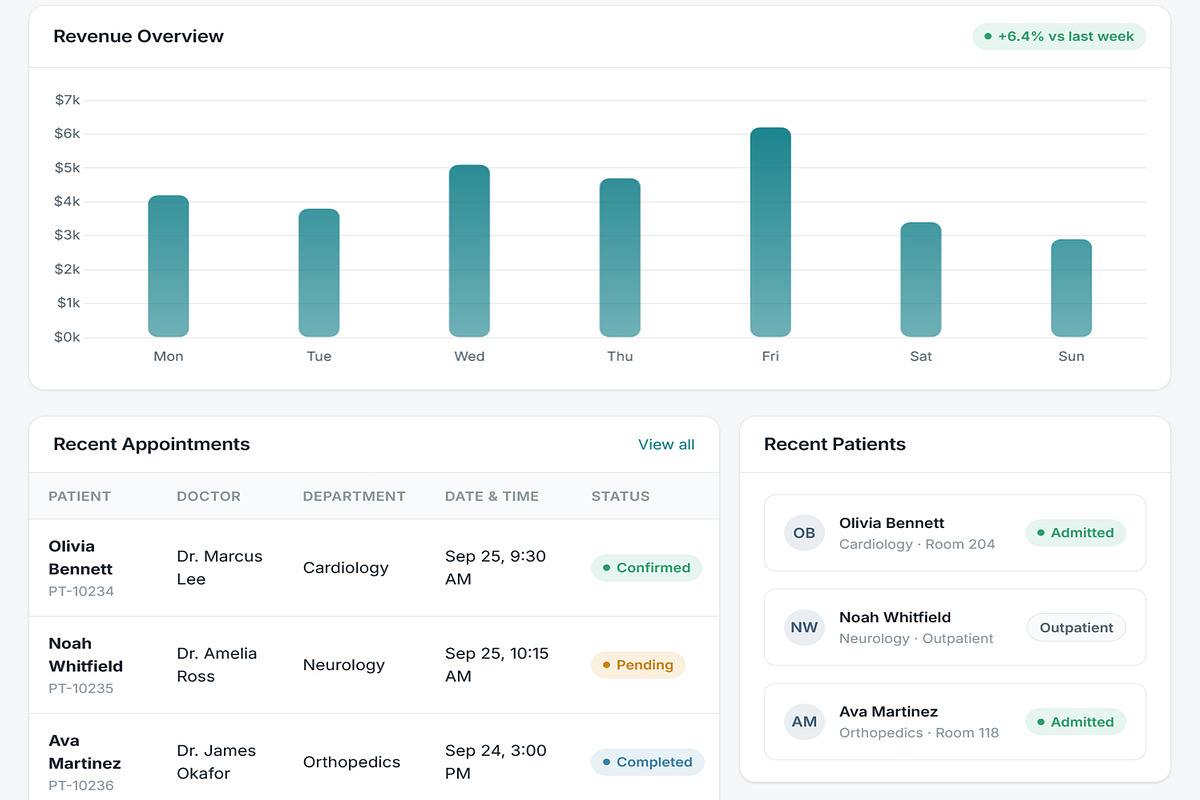Click Noah Whitfield name in Recent Patients
Viewport: 1200px width, 800px height.
click(895, 617)
